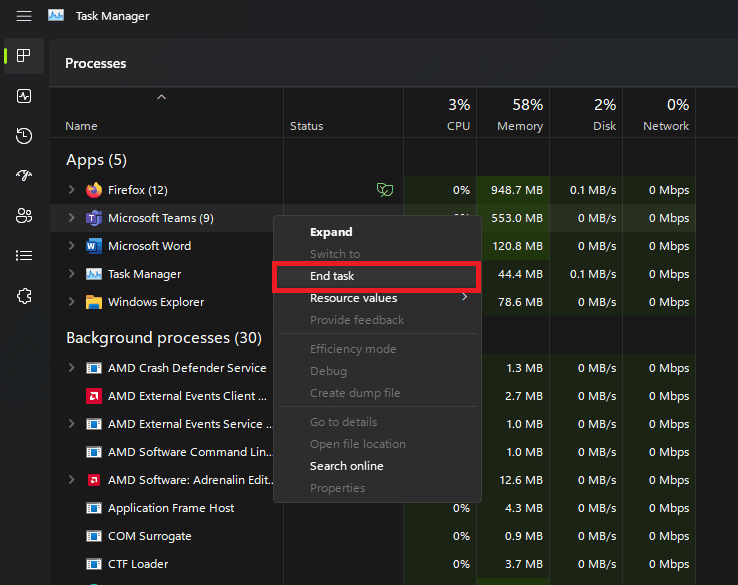Click the COM Surrogate icon
738x585 pixels.
(x=94, y=536)
